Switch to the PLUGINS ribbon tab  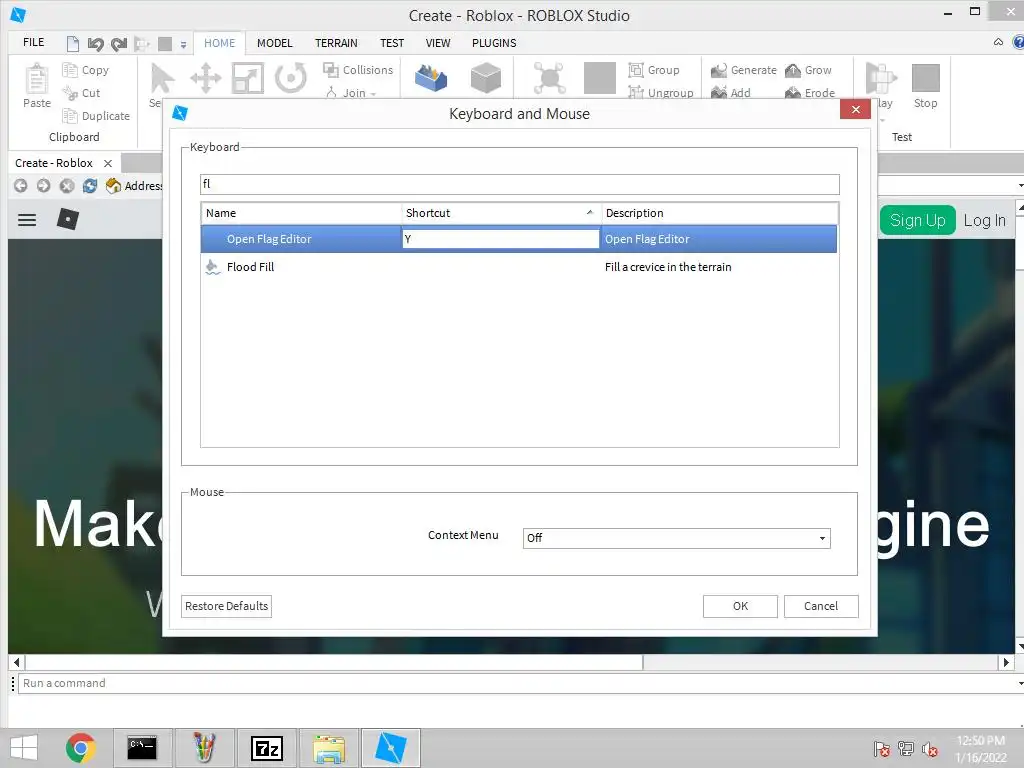click(x=494, y=43)
